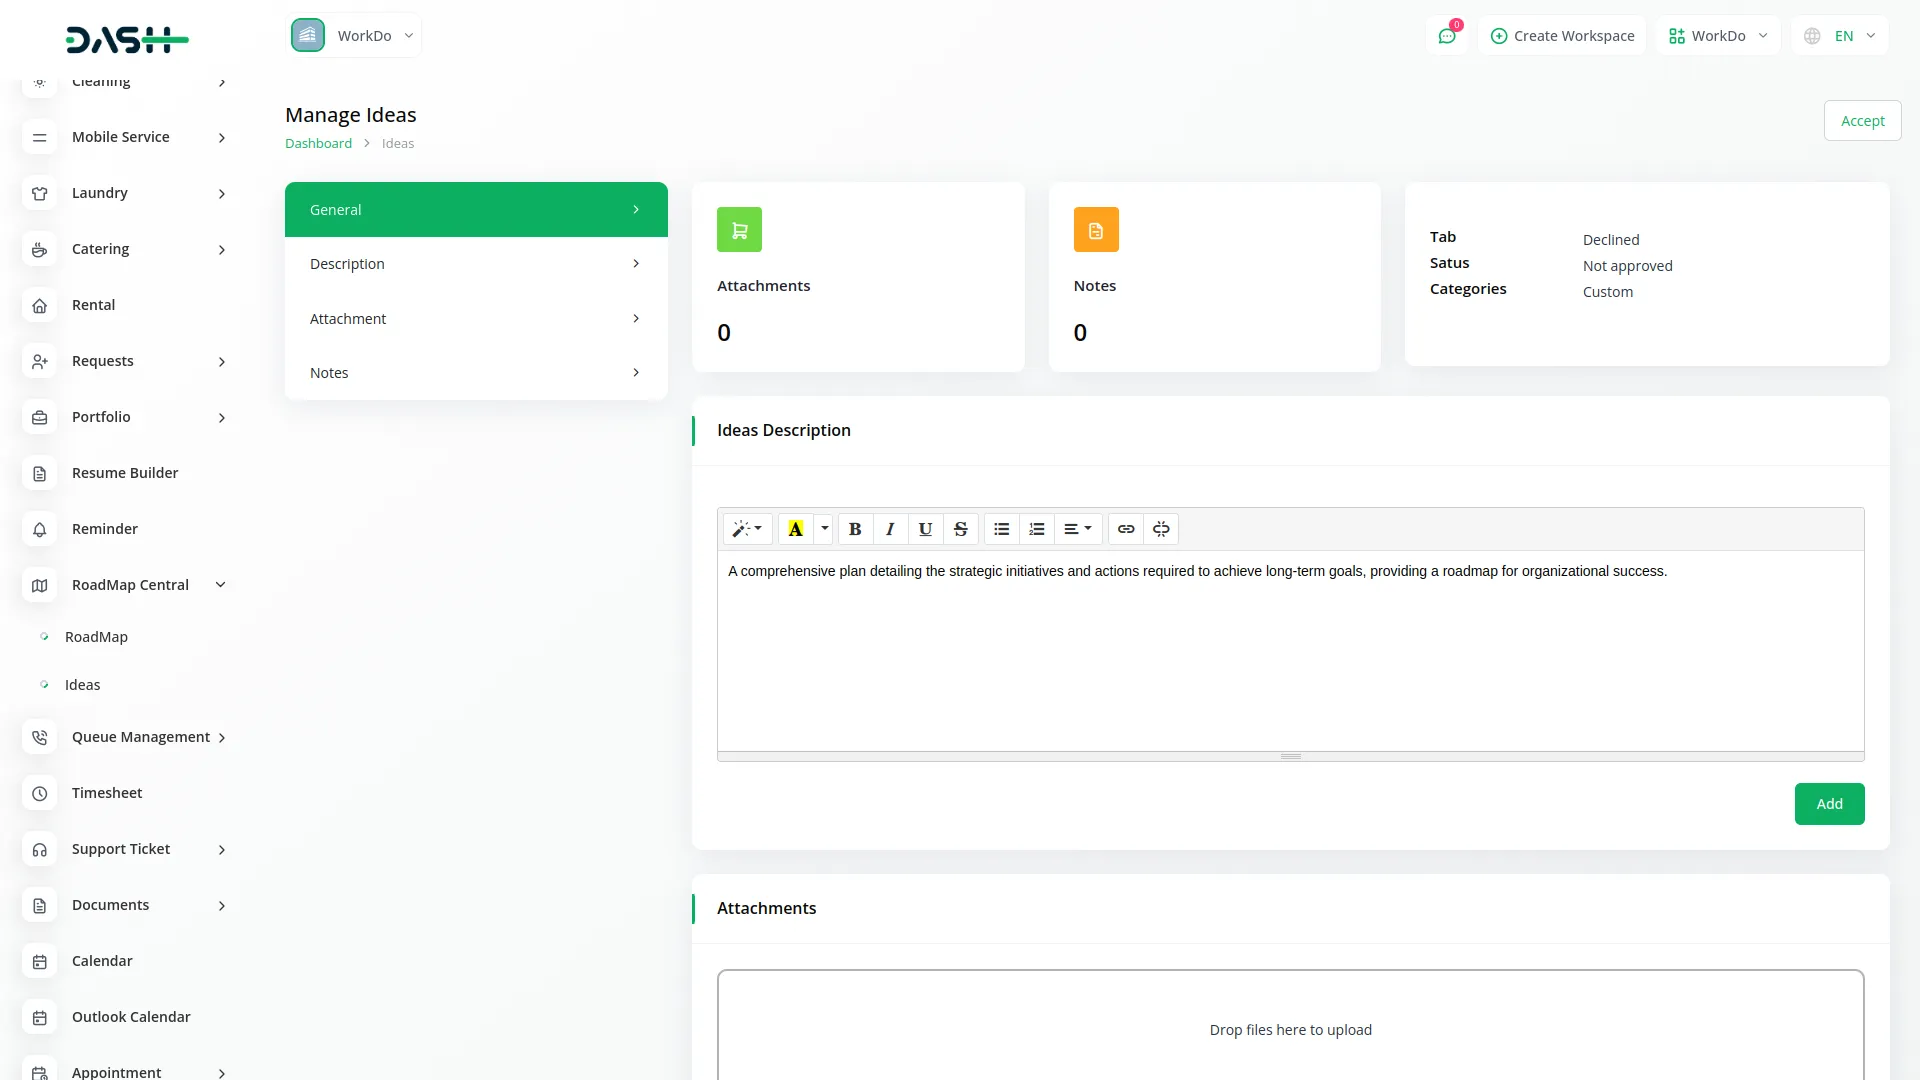Collapse the RoadMap Central menu
Screen dimensions: 1920x1080
pos(130,585)
